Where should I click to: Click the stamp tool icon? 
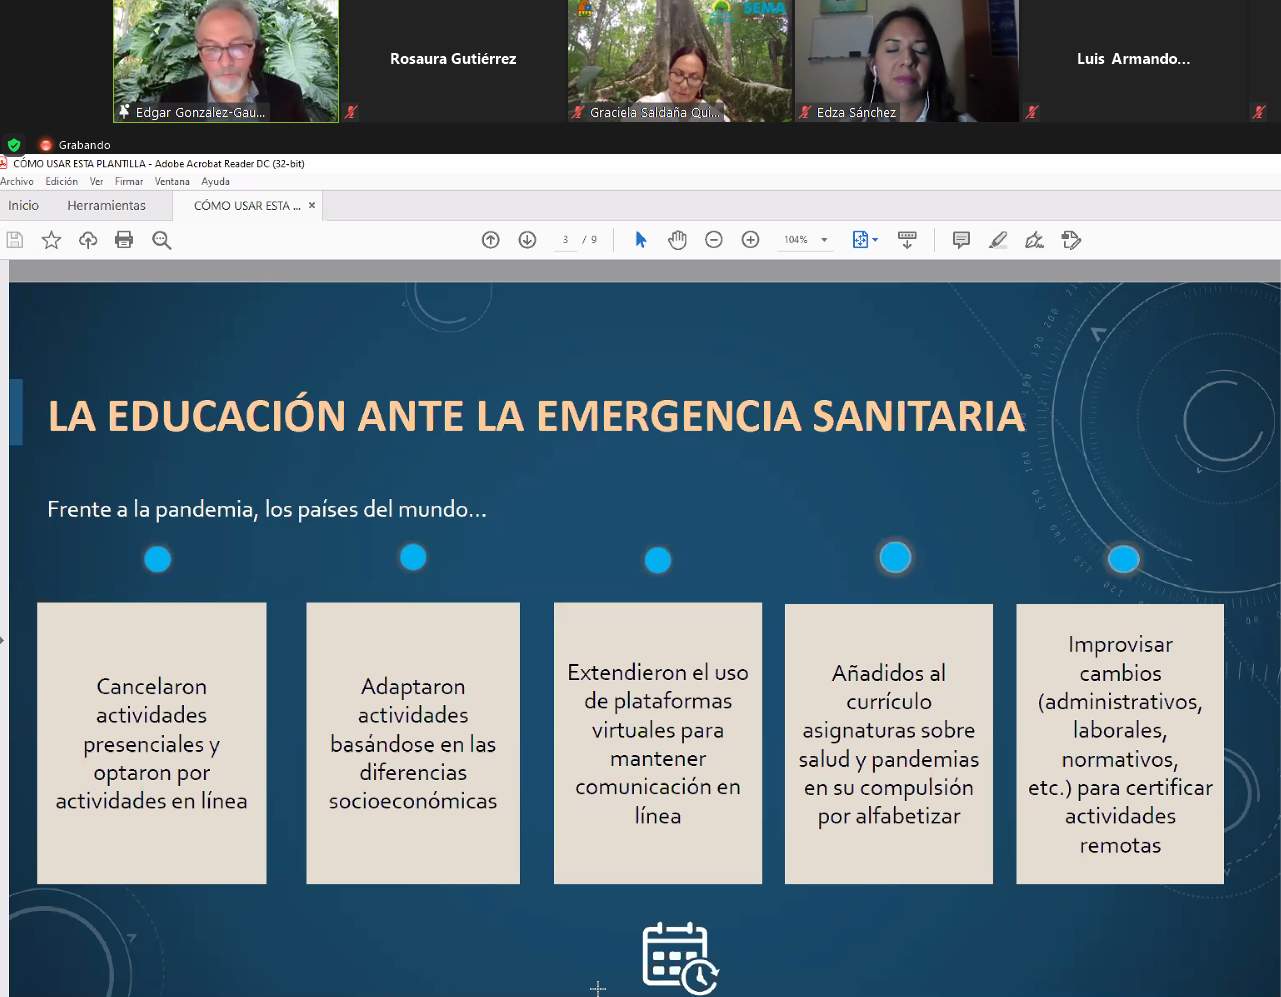point(1071,240)
